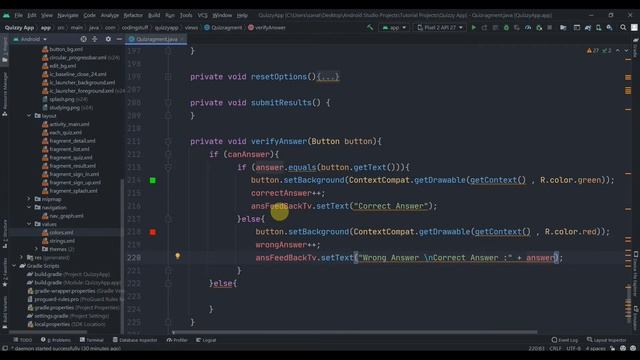Open the Tools menu
This screenshot has height=360, width=640.
pos(186,15)
